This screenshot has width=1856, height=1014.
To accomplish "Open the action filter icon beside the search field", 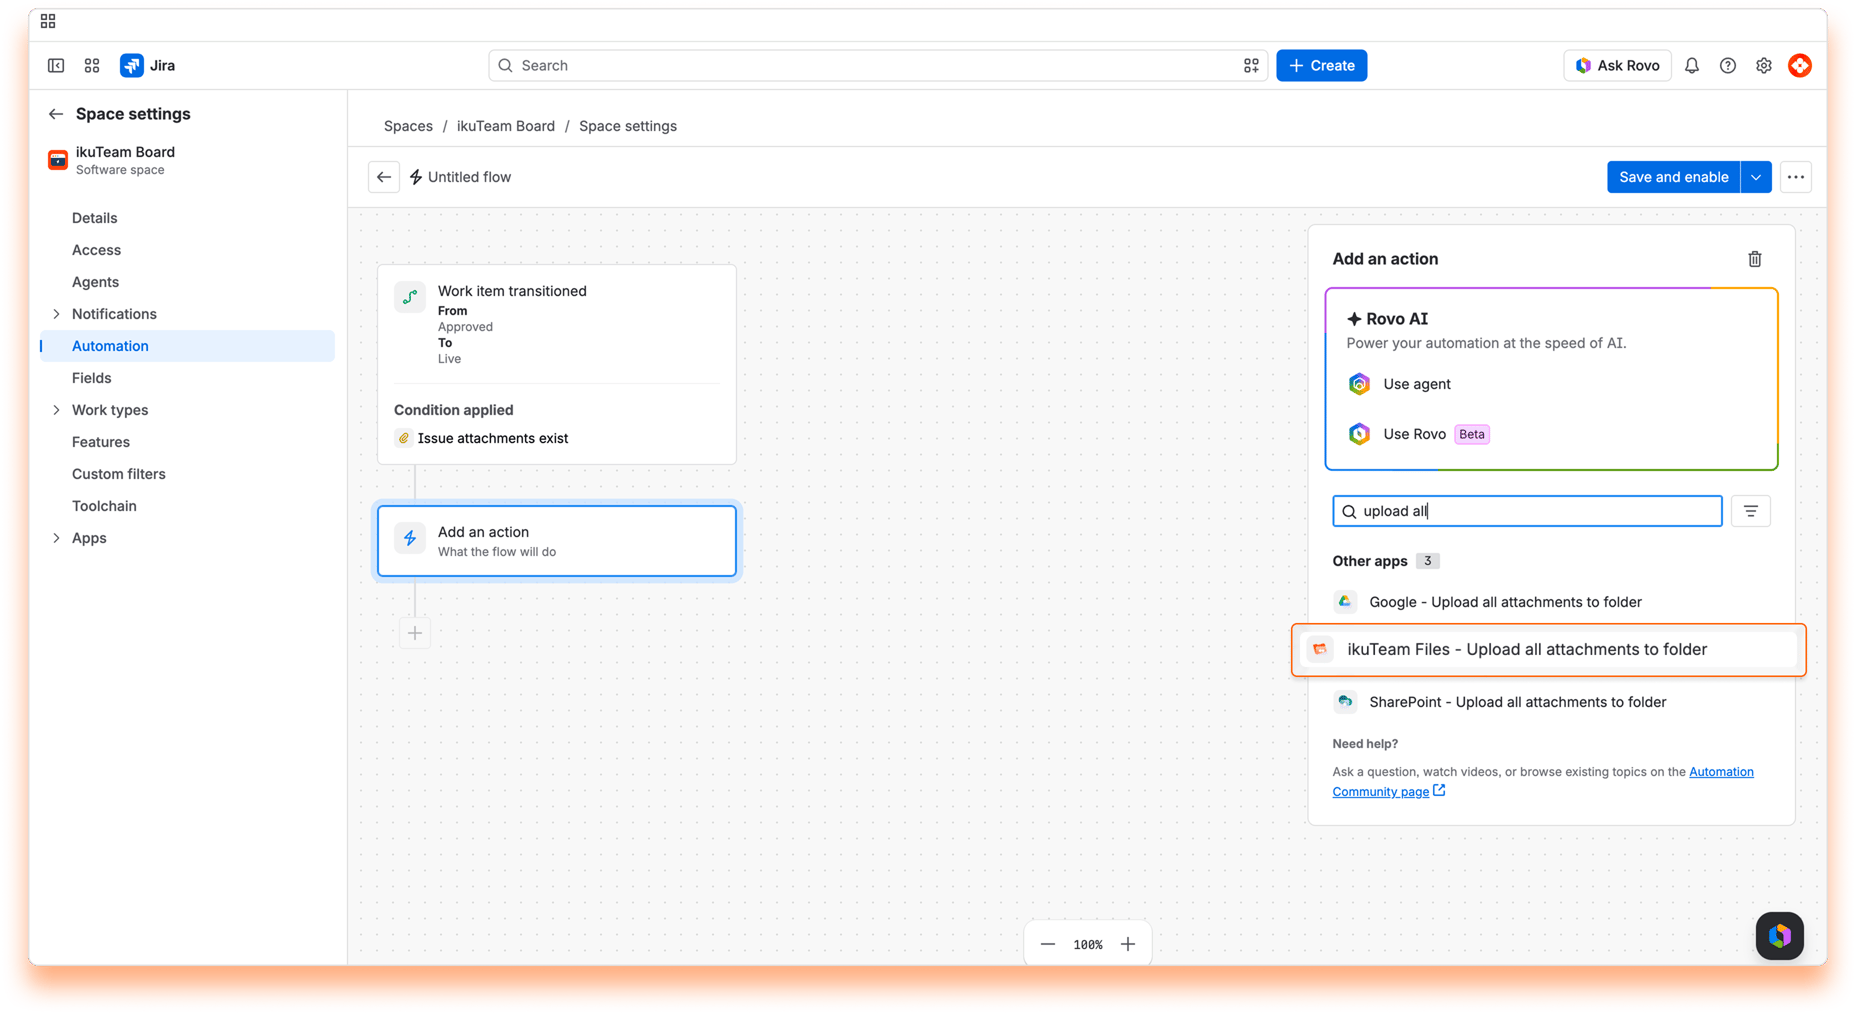I will click(x=1751, y=511).
